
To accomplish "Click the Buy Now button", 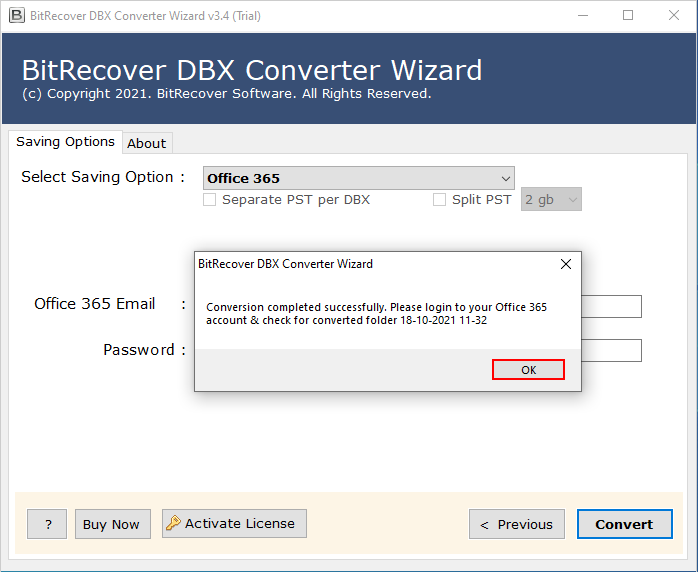I will [x=111, y=524].
